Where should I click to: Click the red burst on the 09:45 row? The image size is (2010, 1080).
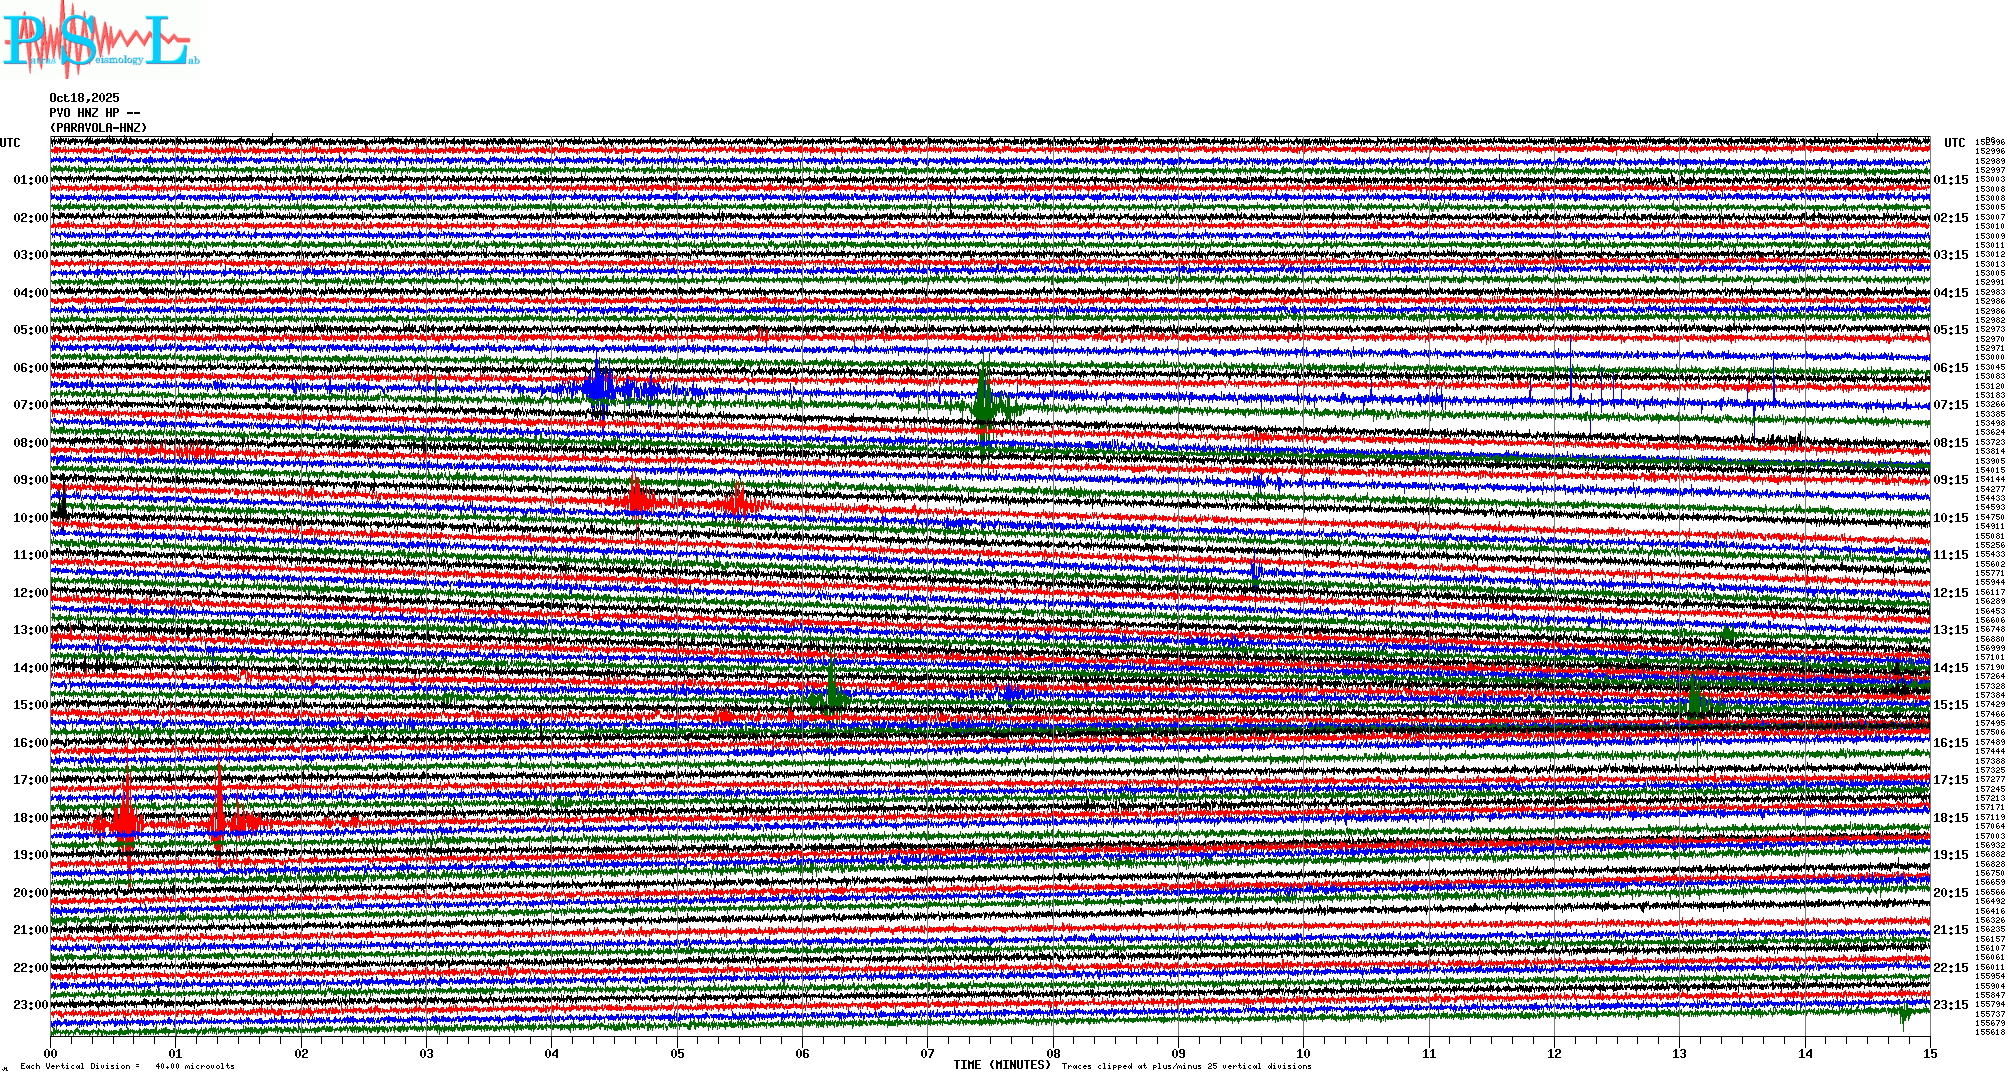[637, 499]
